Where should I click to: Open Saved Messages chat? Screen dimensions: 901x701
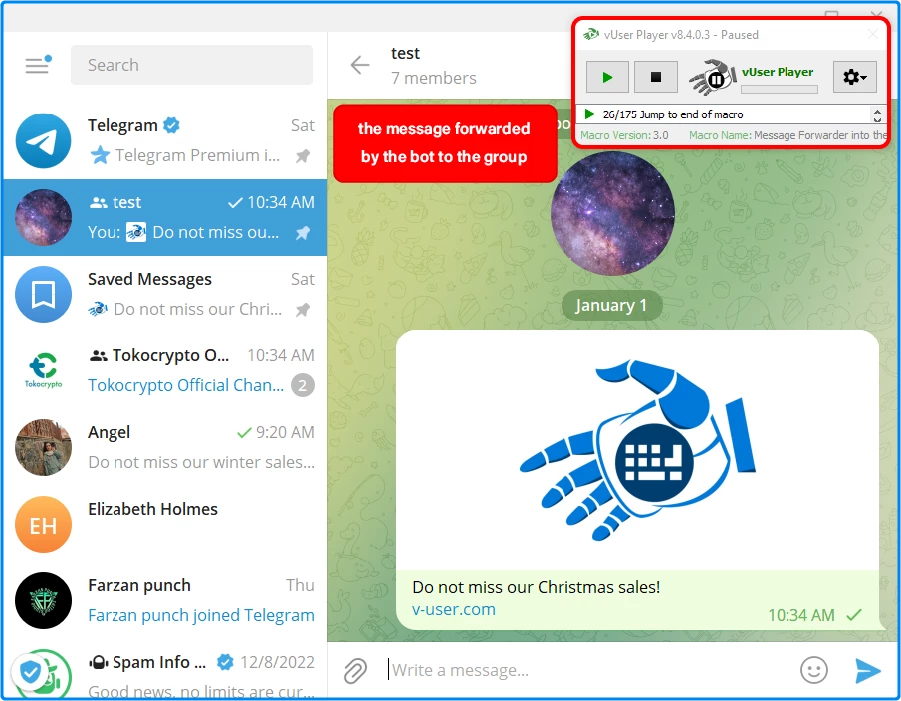(165, 294)
